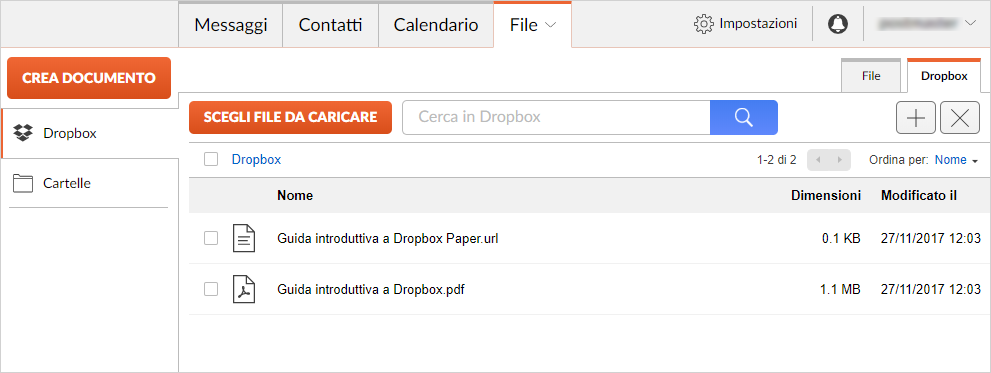This screenshot has height=373, width=991.
Task: Open the Ordina per Nome dropdown
Action: pyautogui.click(x=956, y=160)
